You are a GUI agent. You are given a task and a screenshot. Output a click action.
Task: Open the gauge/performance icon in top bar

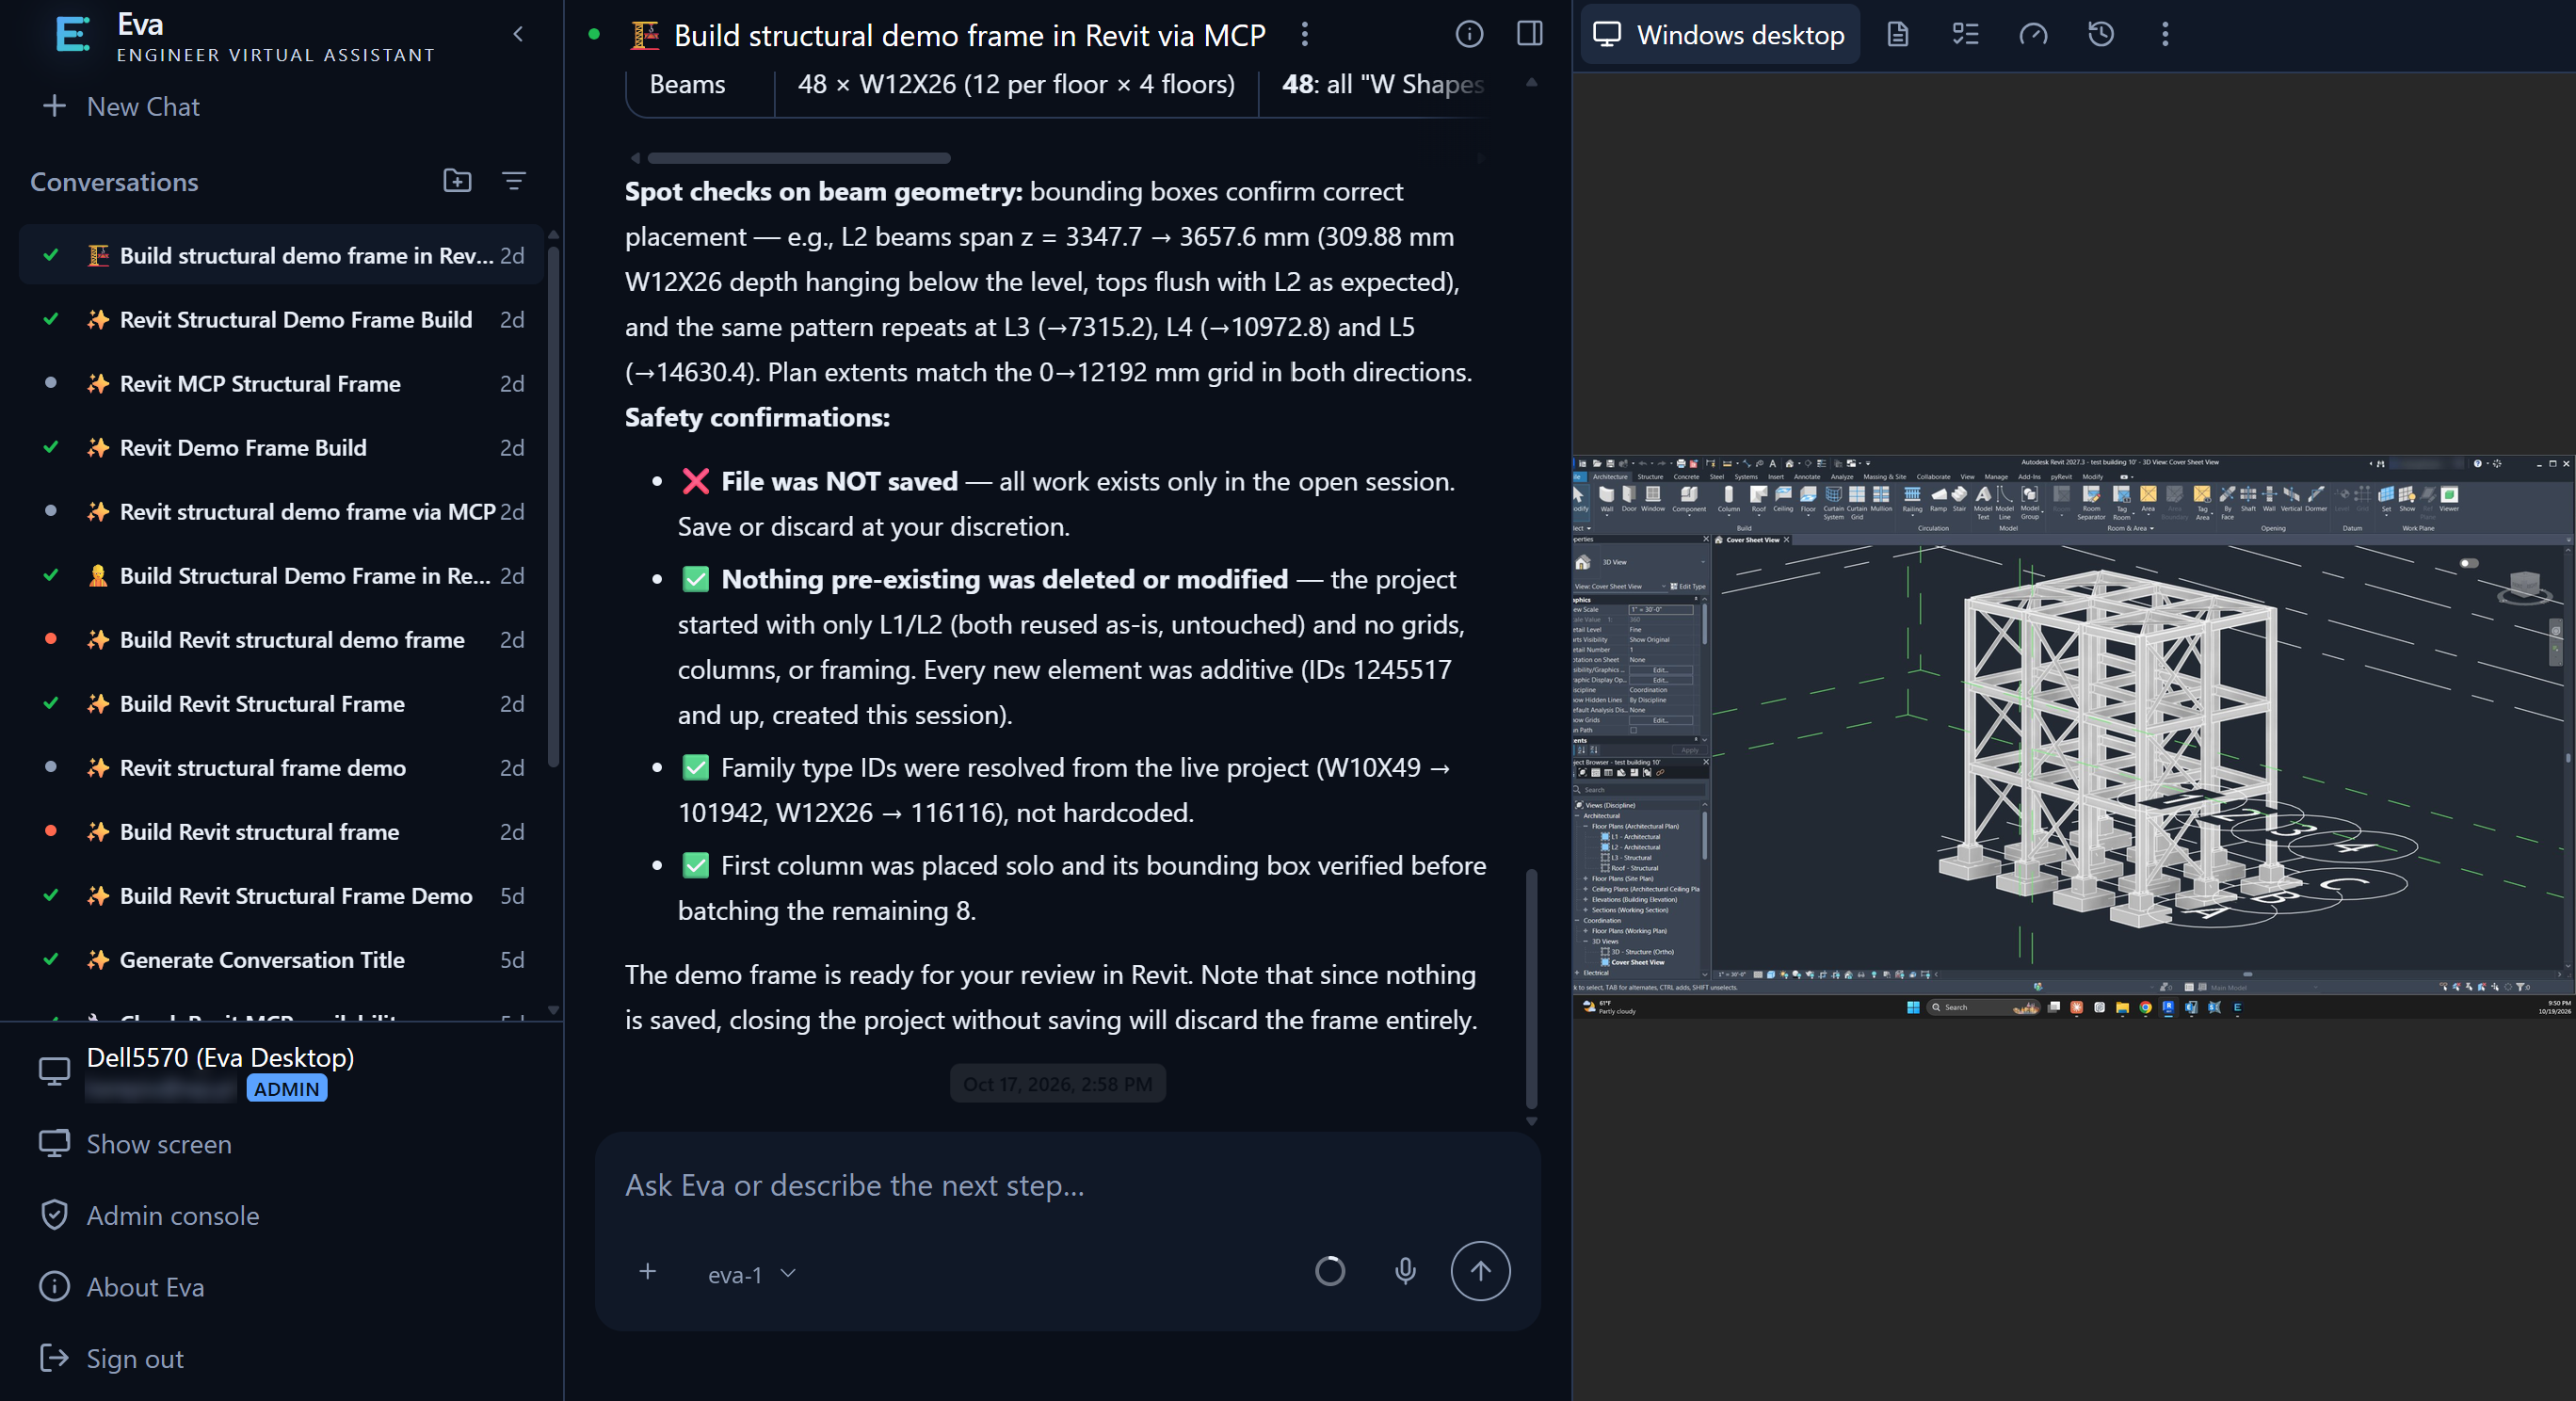pyautogui.click(x=2033, y=34)
